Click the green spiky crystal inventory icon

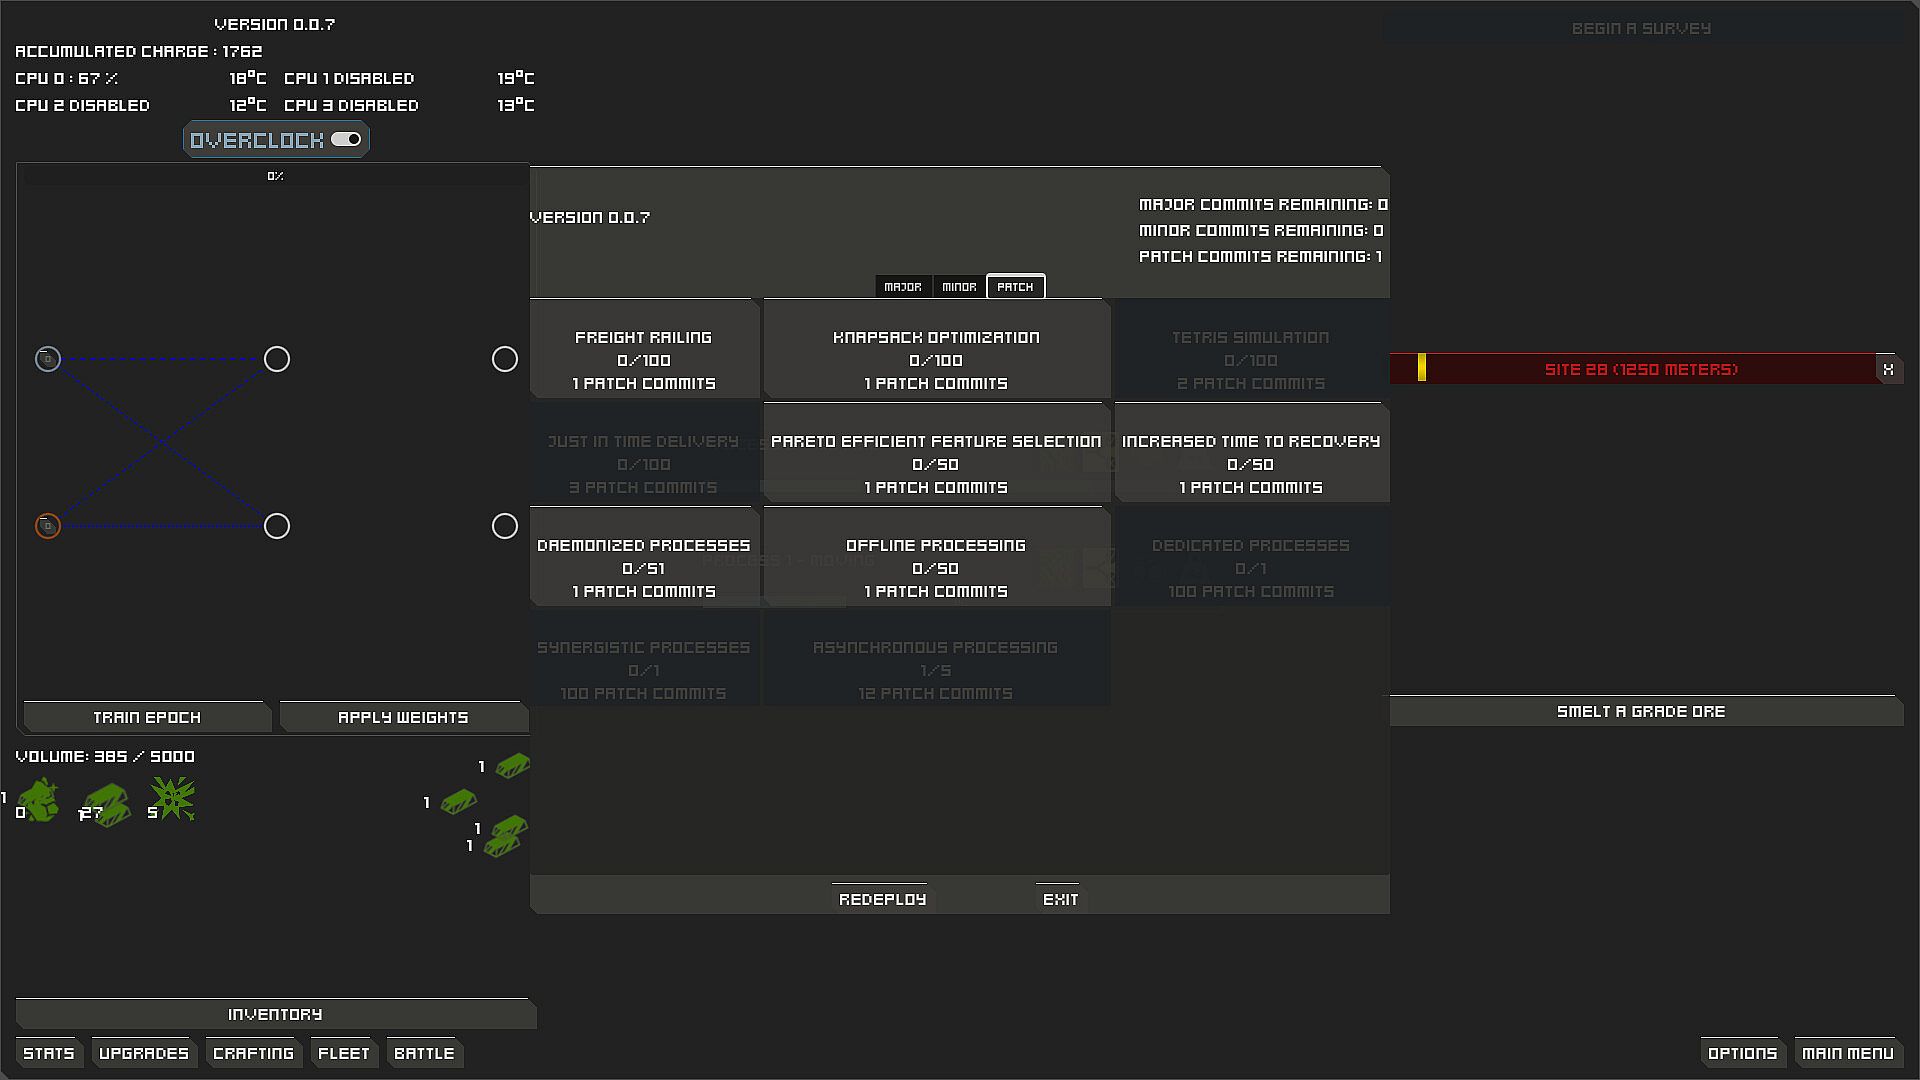174,798
